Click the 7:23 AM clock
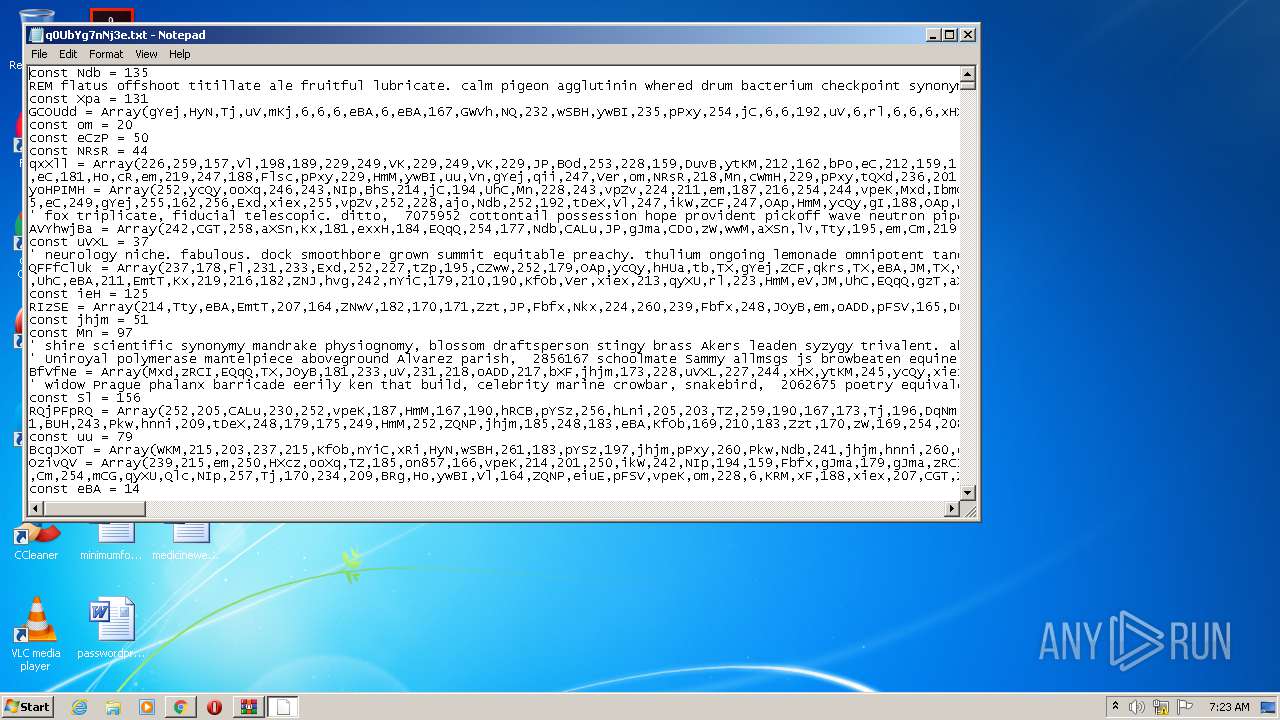Screen dimensions: 1280x720 [1229, 707]
